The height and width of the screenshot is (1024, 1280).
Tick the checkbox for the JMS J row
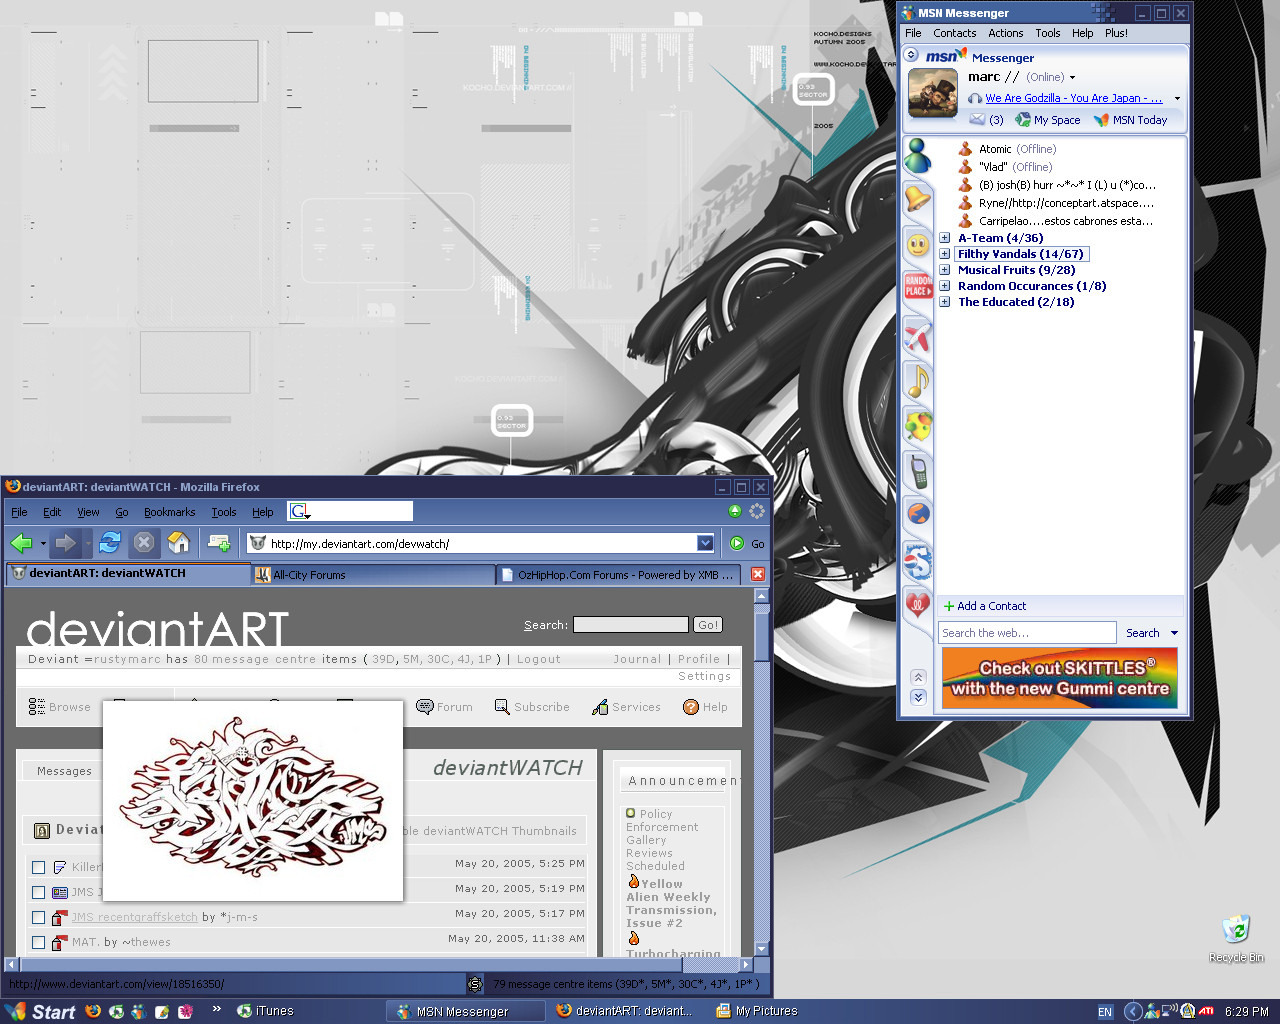(38, 892)
